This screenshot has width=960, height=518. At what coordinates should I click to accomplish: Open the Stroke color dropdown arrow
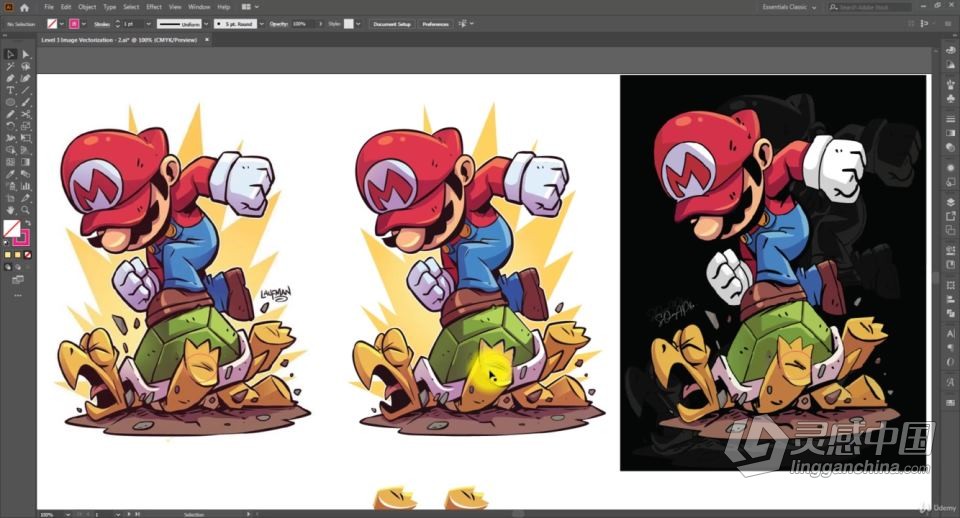84,24
